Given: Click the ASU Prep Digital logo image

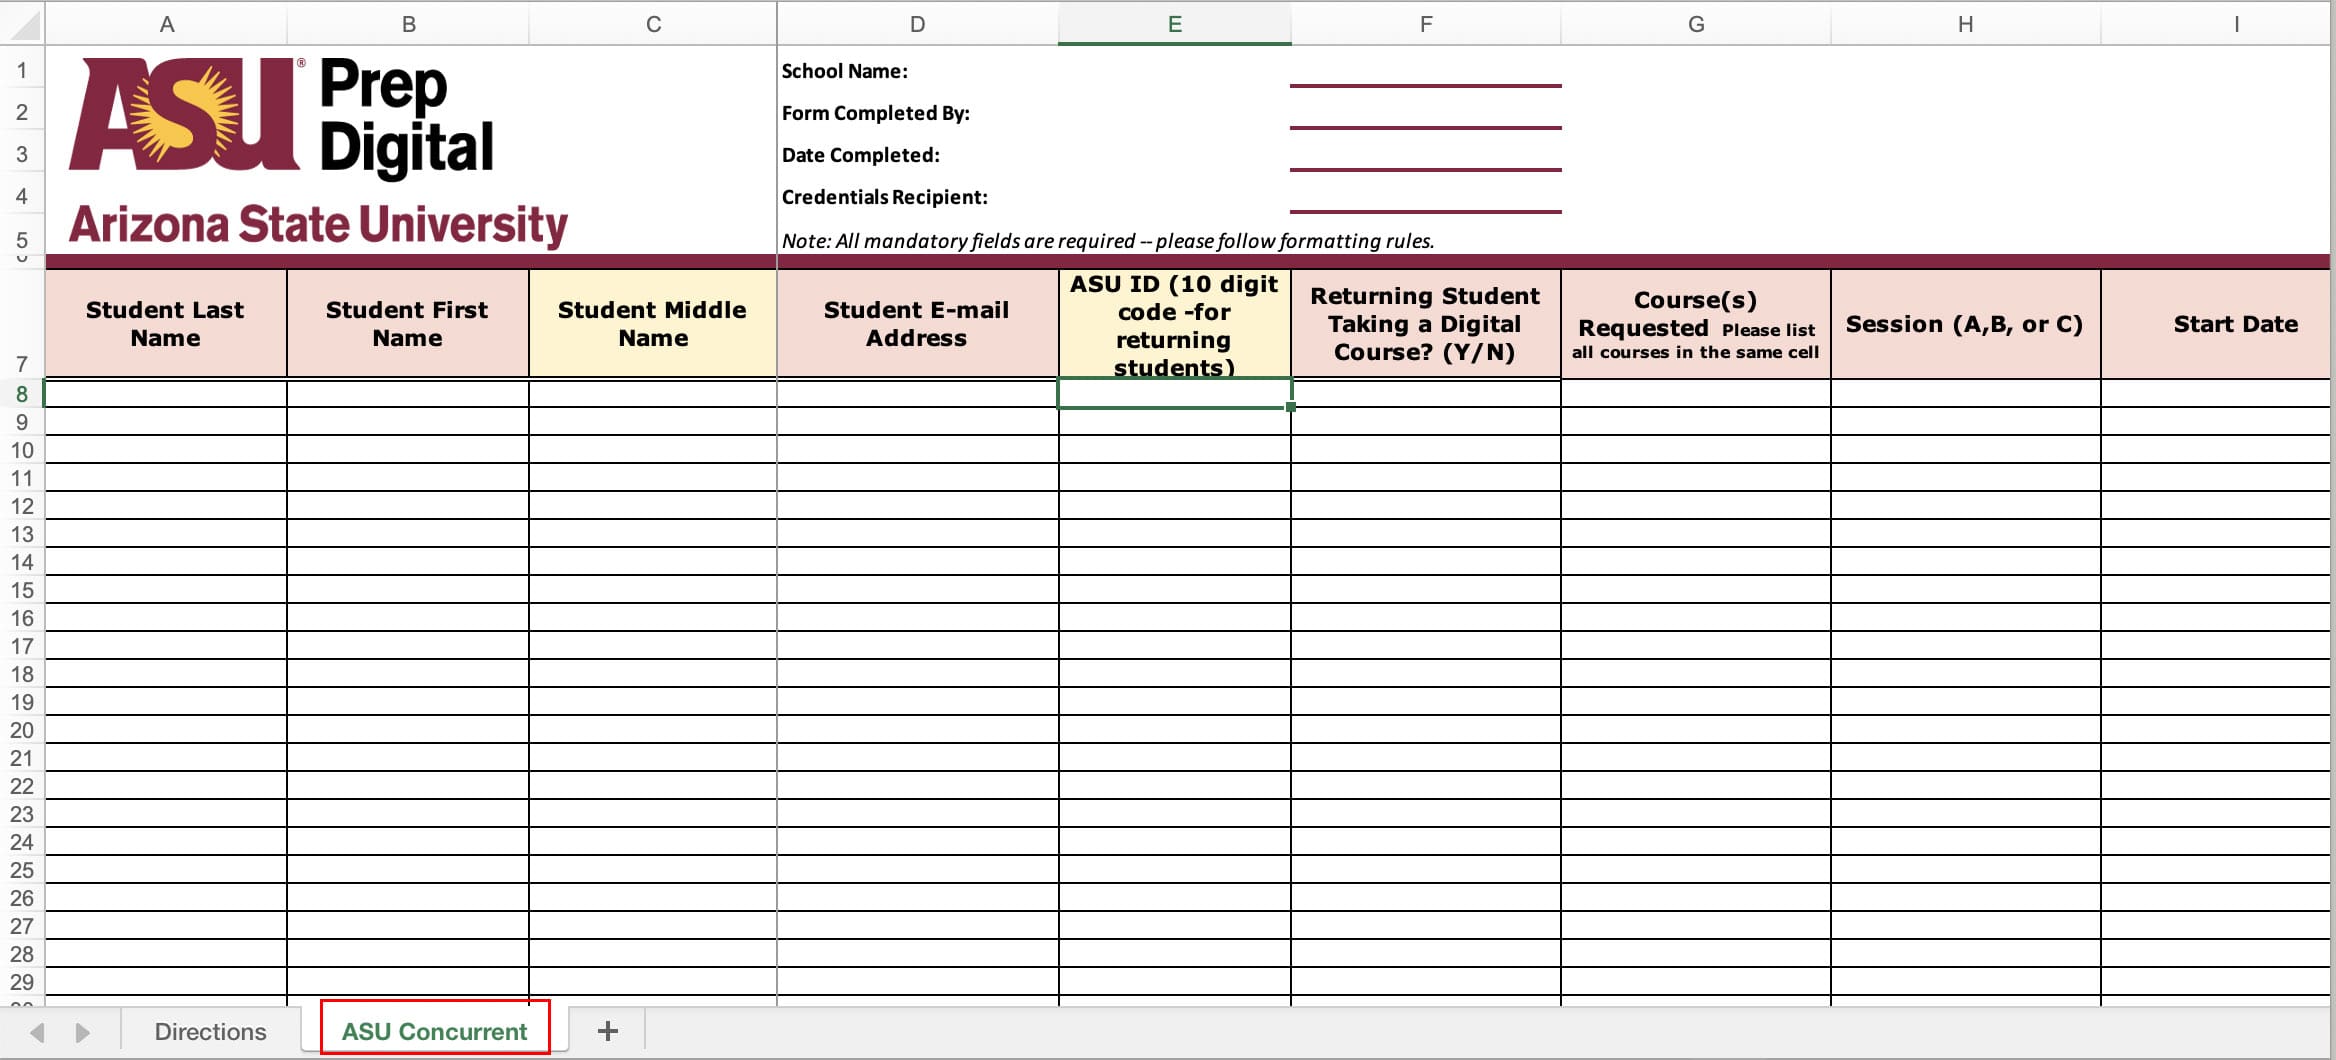Looking at the screenshot, I should [318, 152].
